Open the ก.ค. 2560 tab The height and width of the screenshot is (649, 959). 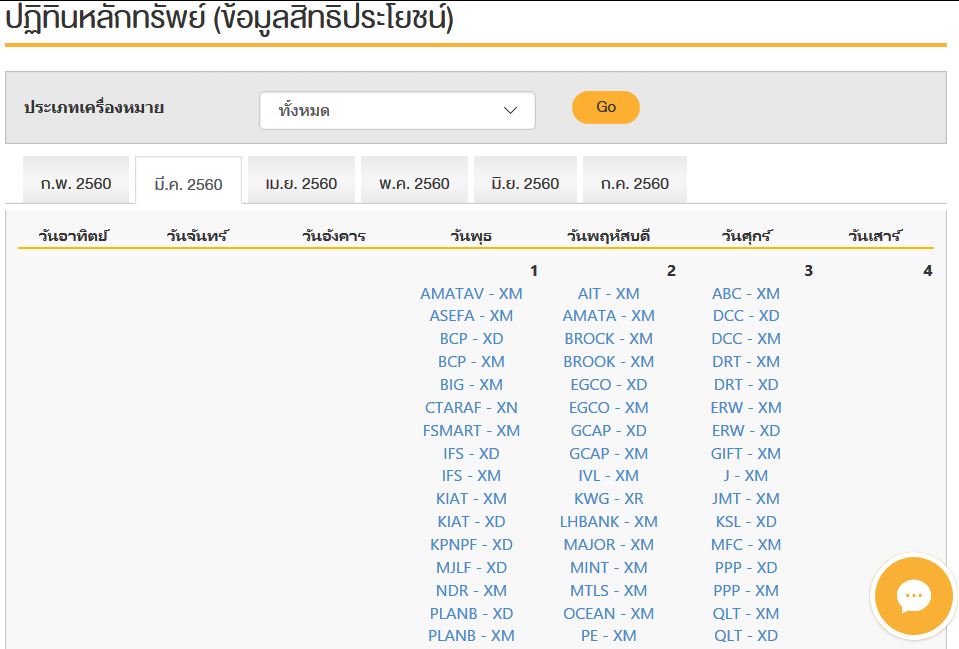[635, 180]
